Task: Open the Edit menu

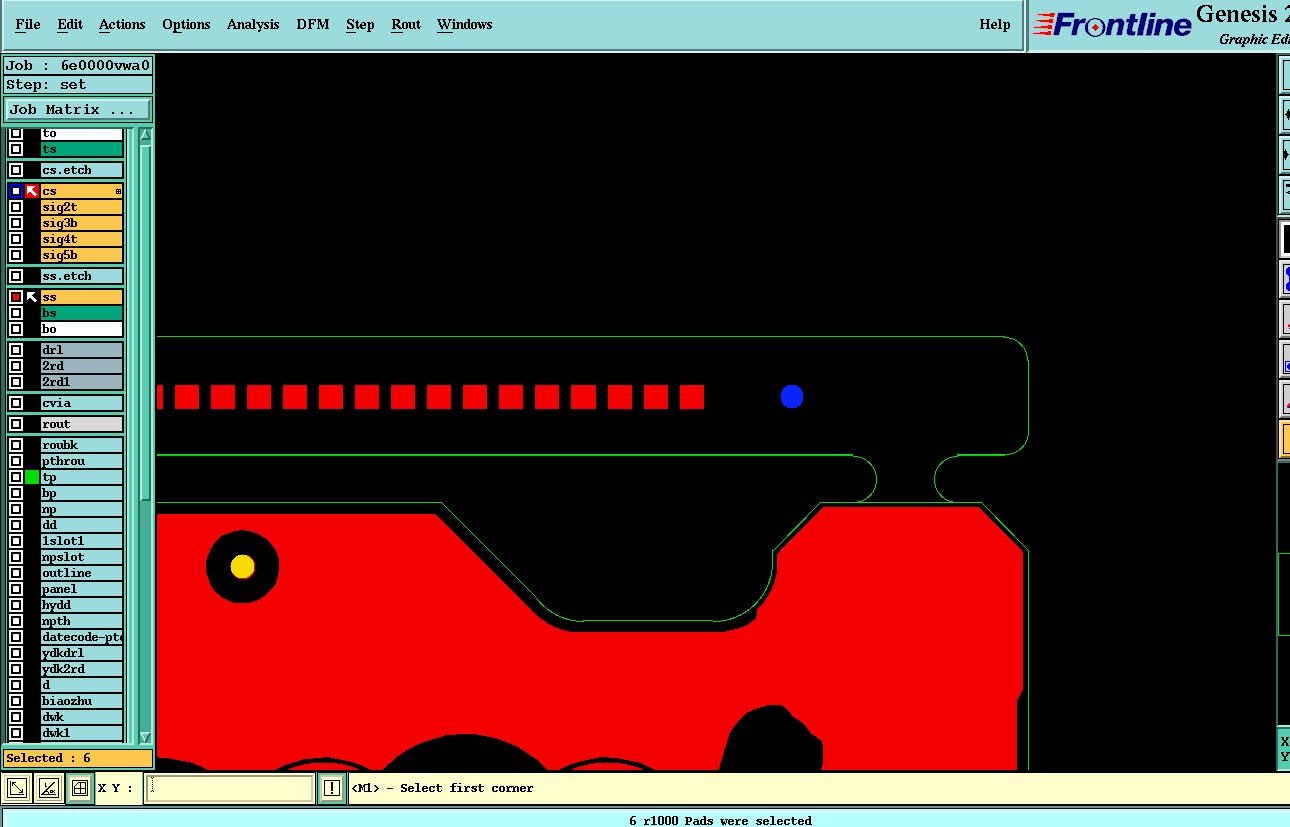Action: click(x=70, y=24)
